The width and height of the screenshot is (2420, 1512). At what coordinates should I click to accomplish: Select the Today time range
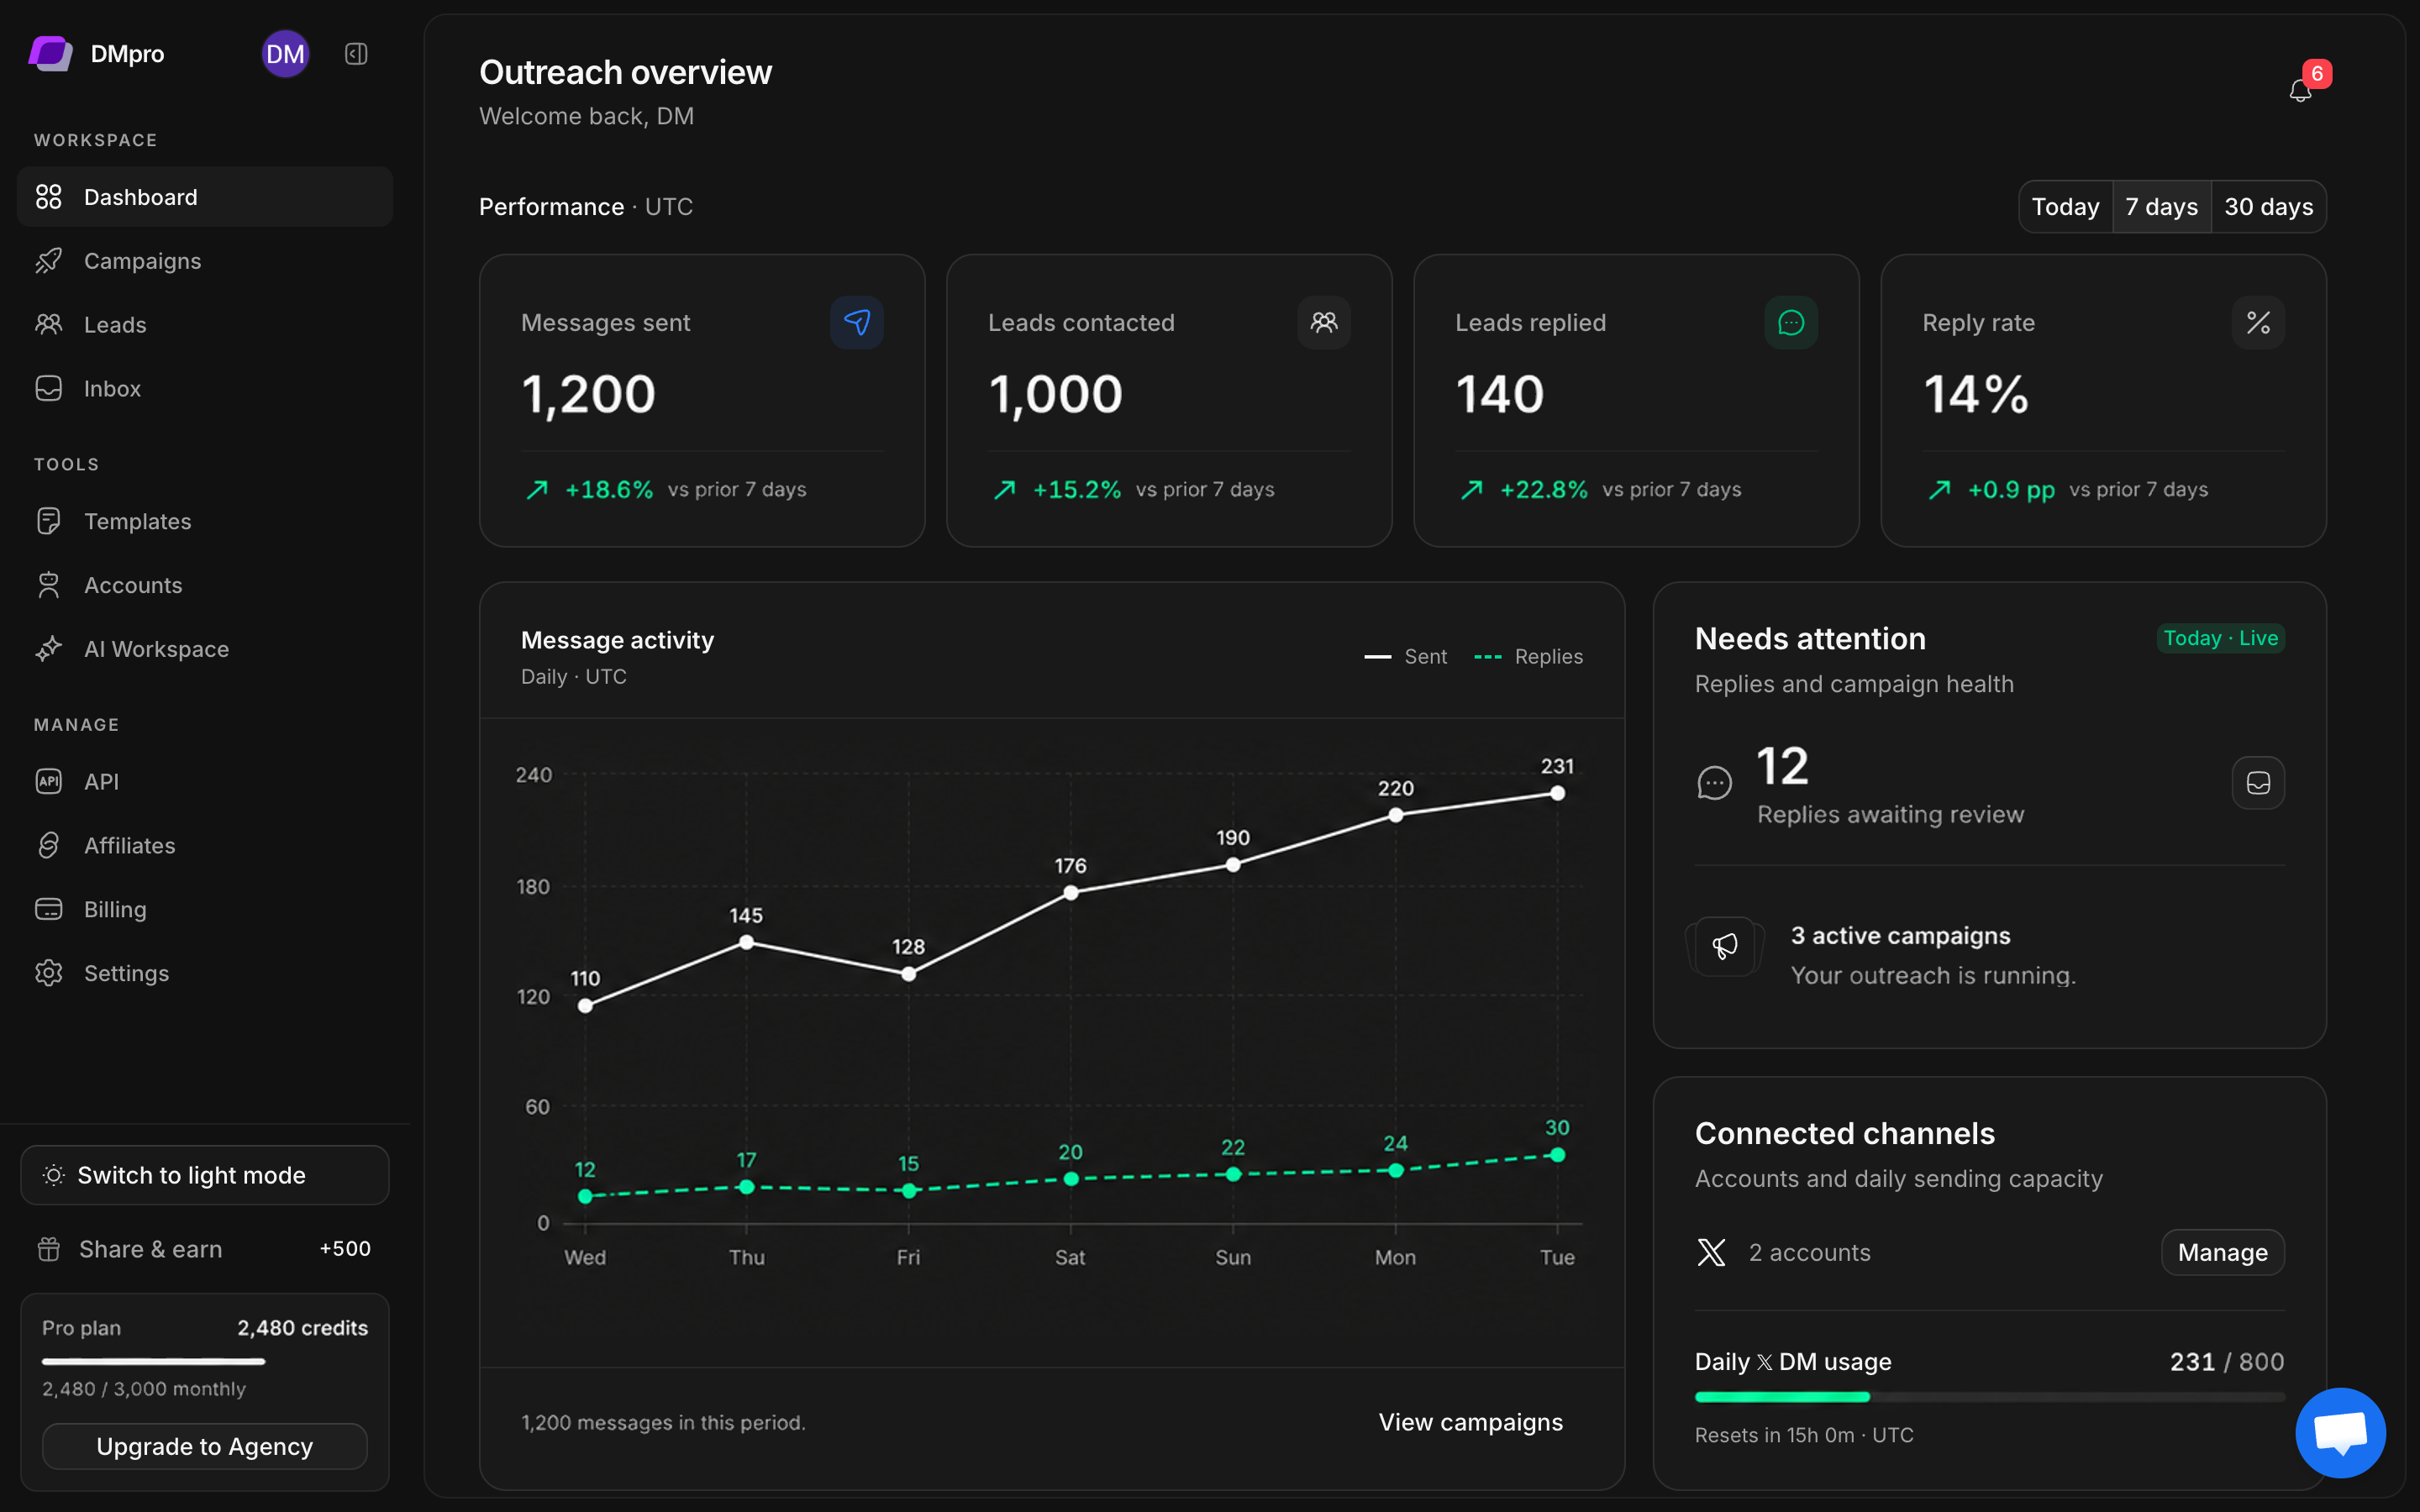(2065, 207)
